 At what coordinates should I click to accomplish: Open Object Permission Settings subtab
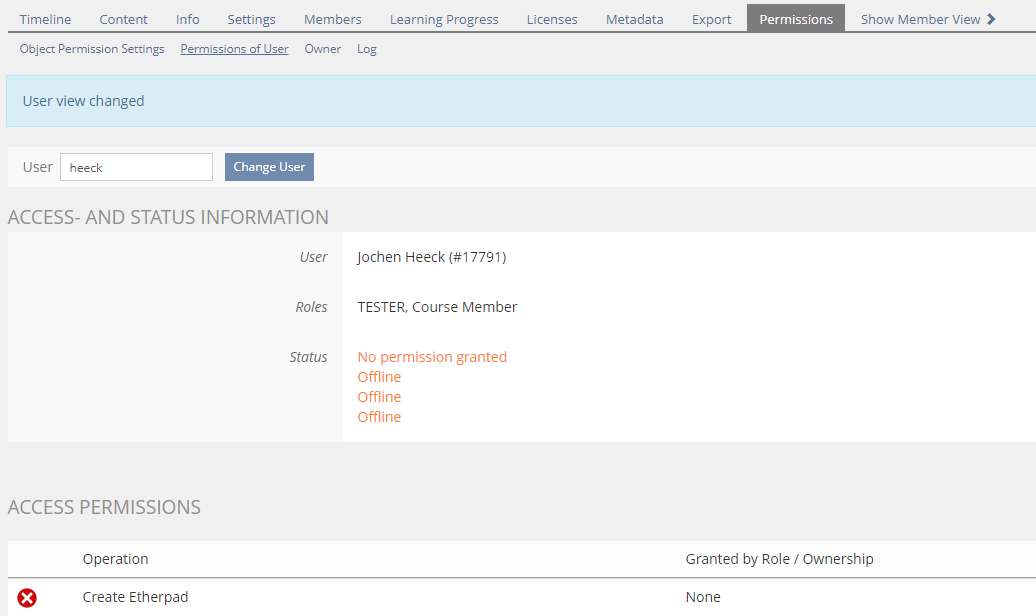pos(92,49)
